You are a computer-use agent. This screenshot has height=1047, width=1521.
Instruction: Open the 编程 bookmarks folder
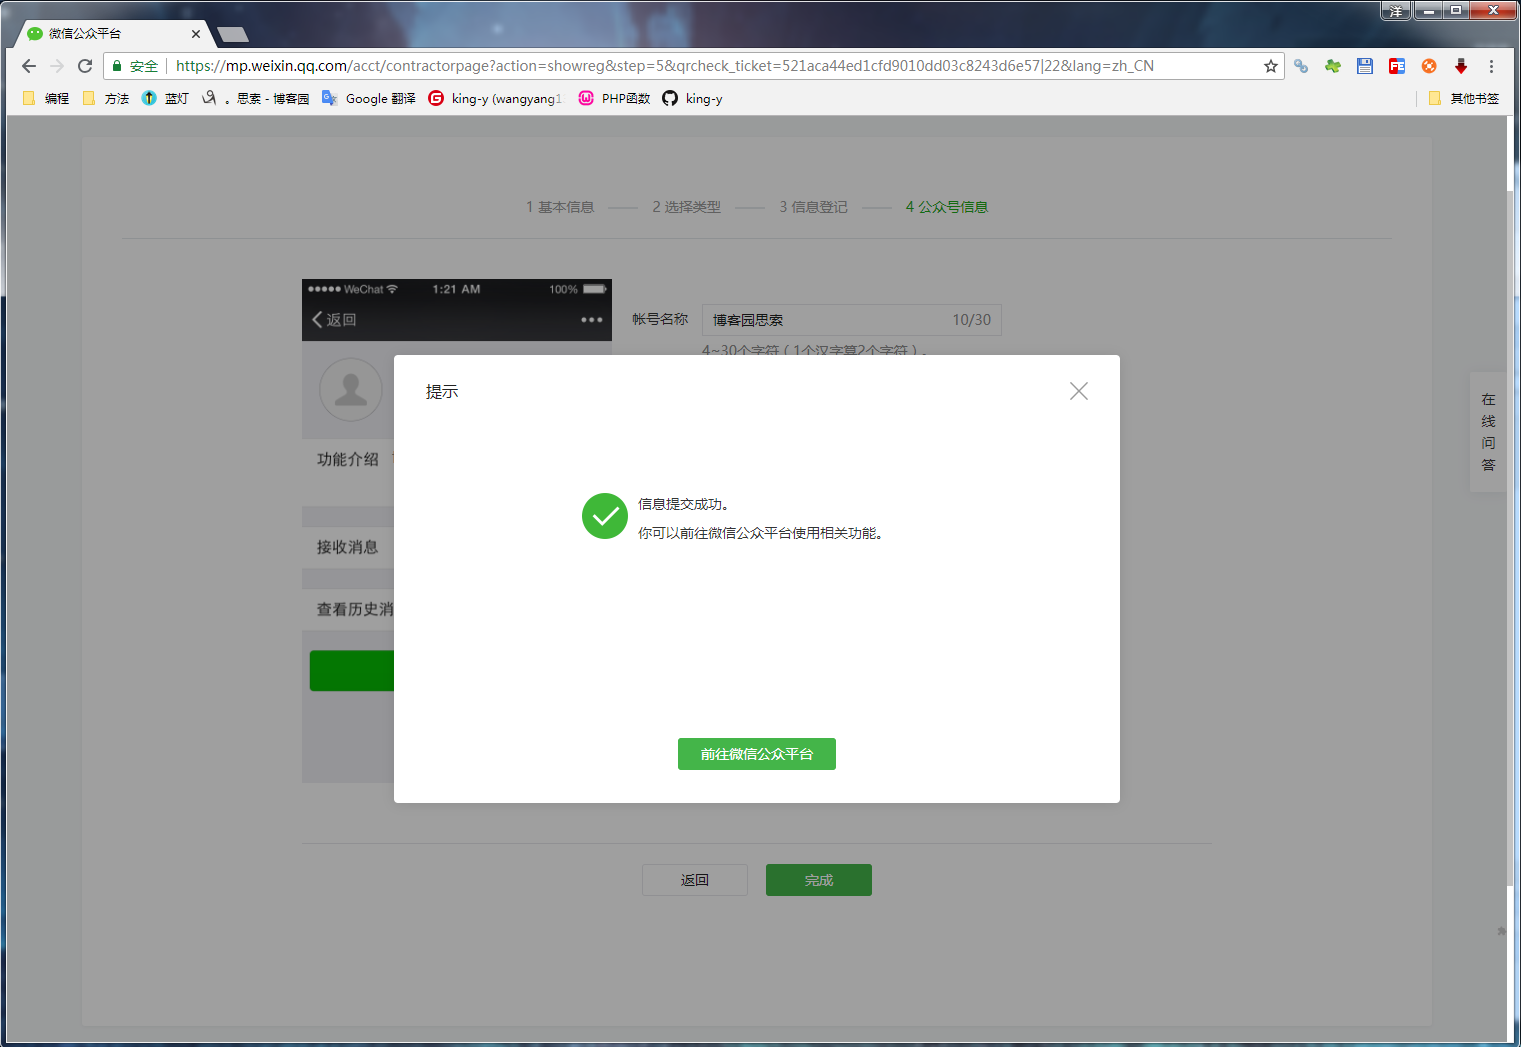[x=46, y=98]
